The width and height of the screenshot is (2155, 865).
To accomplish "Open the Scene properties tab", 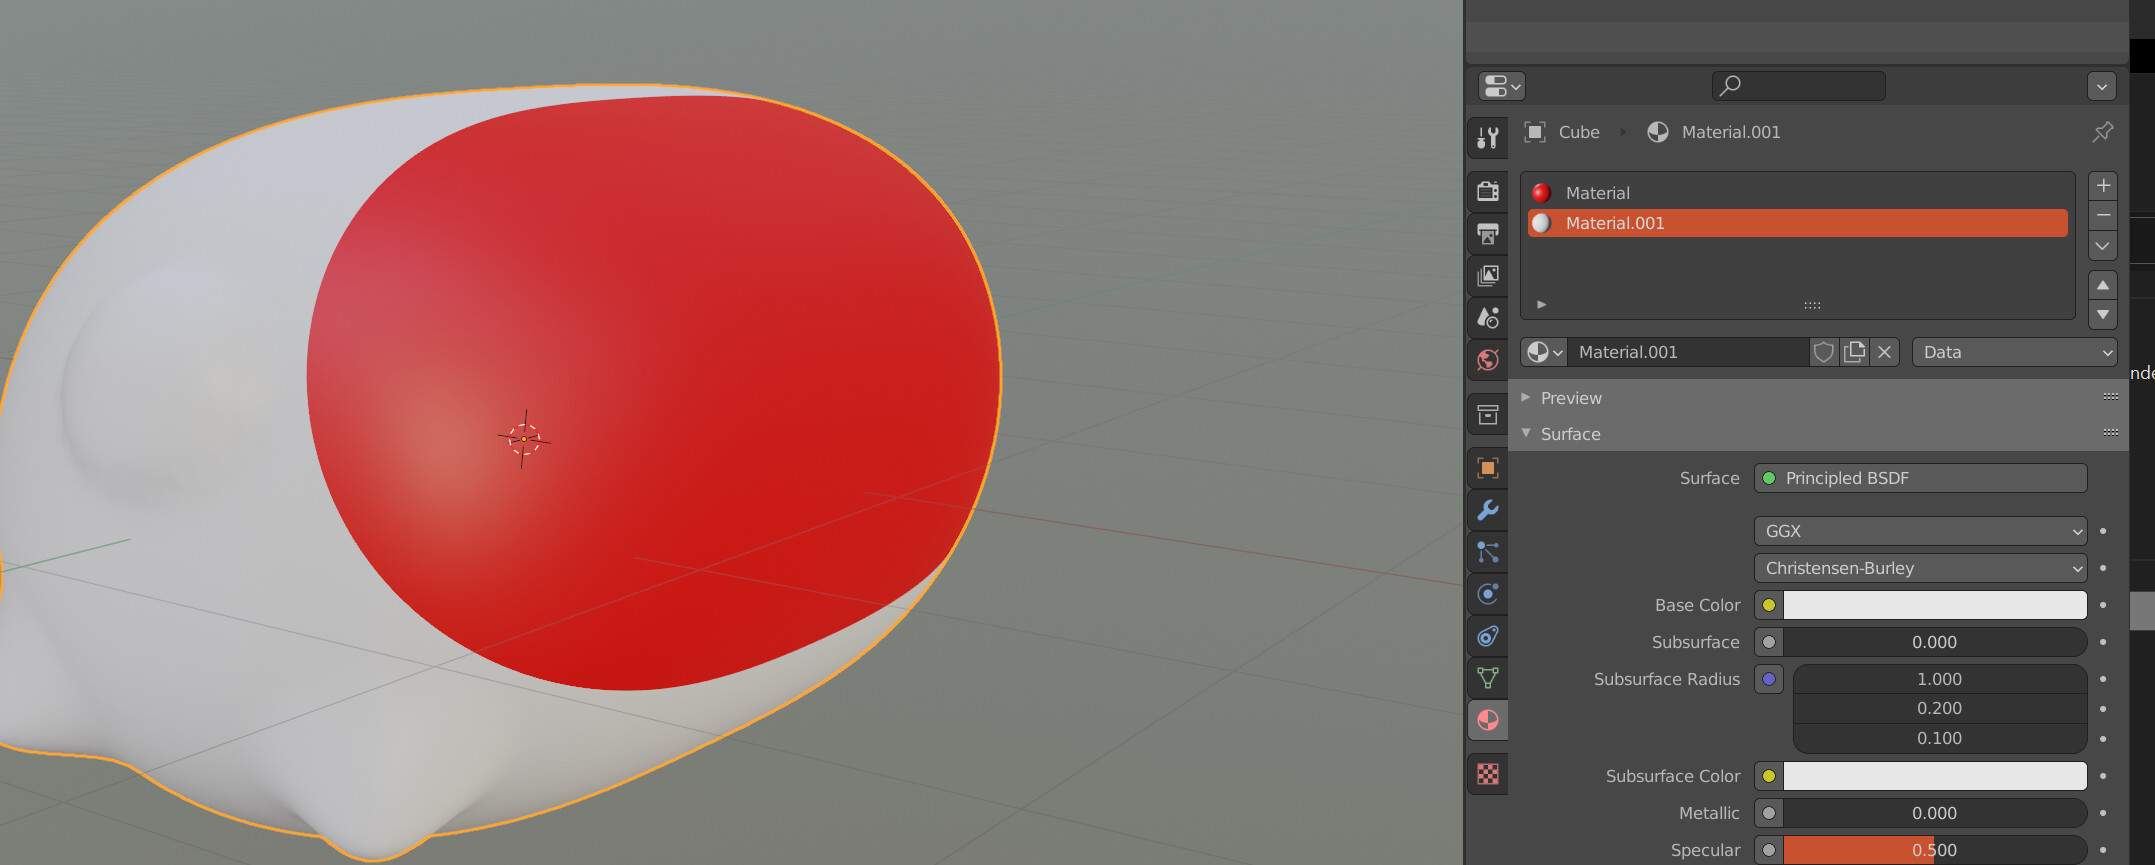I will [1488, 318].
